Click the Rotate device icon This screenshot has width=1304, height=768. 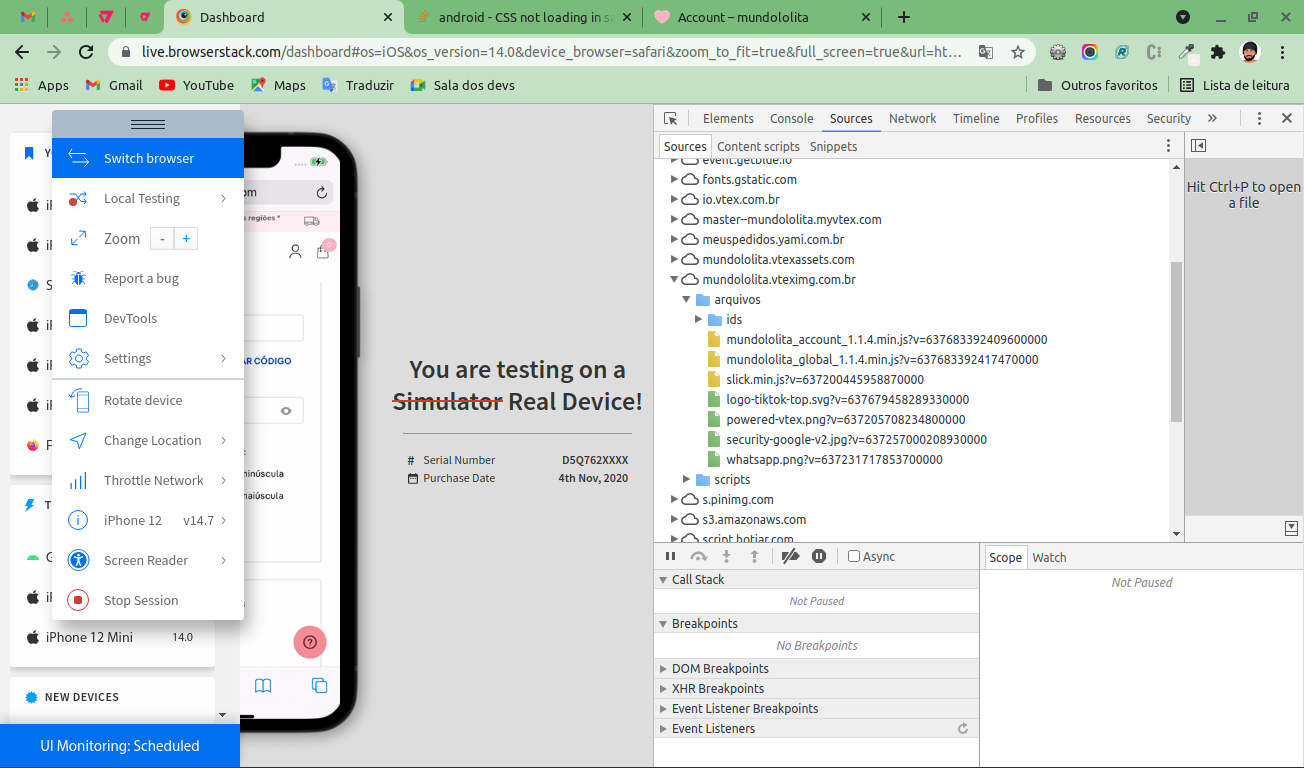[78, 400]
